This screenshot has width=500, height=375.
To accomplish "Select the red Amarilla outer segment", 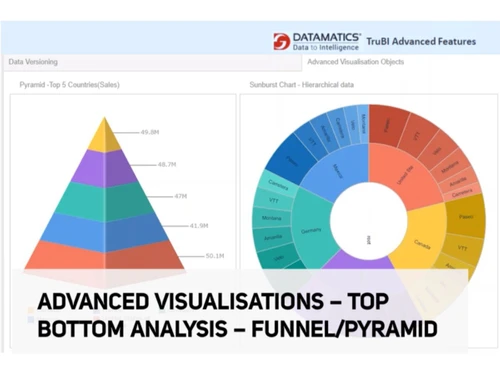I will (x=457, y=182).
